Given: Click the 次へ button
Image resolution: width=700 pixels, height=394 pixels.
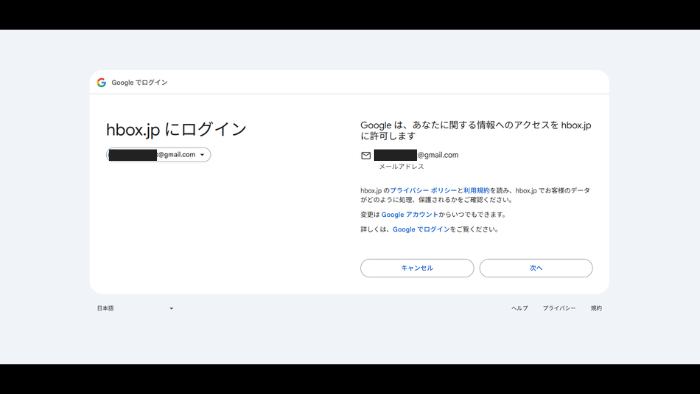Looking at the screenshot, I should coord(536,268).
